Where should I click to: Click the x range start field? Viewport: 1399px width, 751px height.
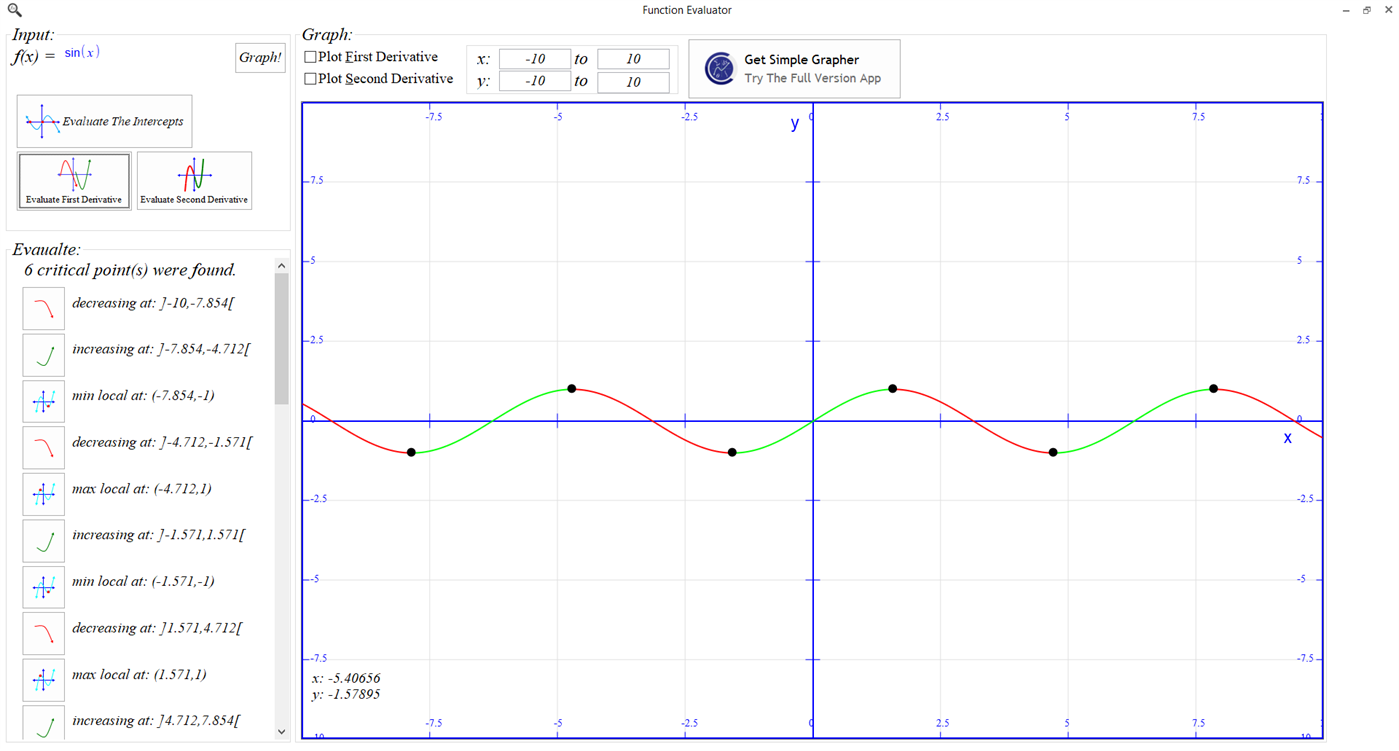tap(534, 58)
